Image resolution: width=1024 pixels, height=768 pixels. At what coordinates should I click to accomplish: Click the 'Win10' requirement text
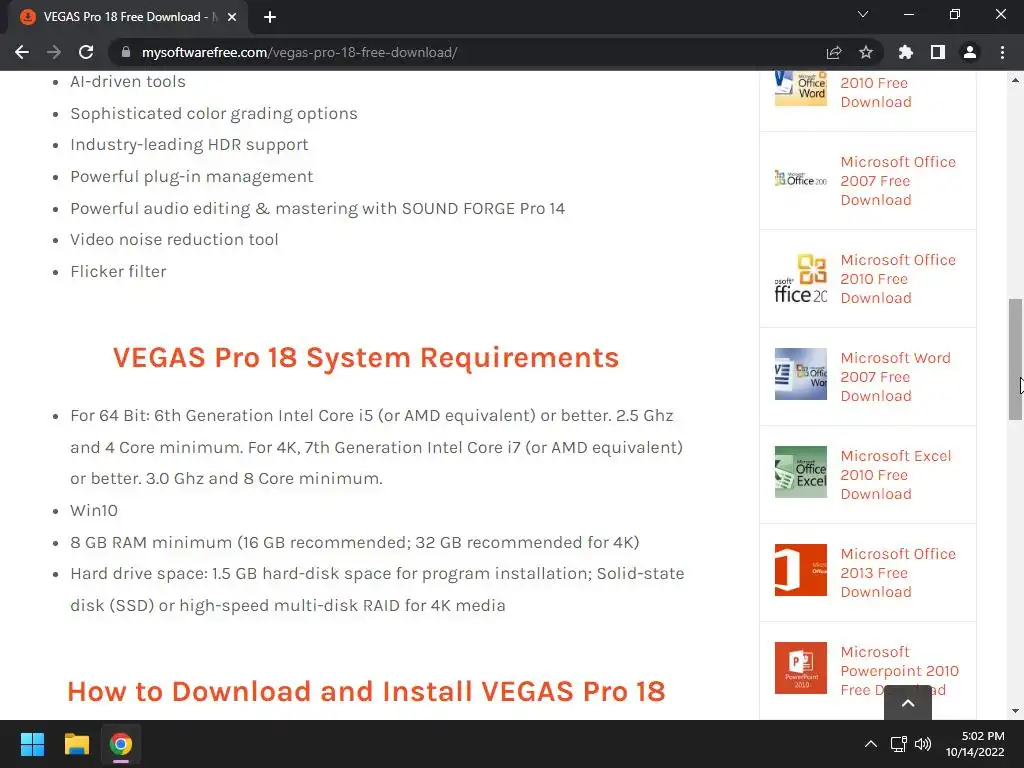pyautogui.click(x=94, y=511)
